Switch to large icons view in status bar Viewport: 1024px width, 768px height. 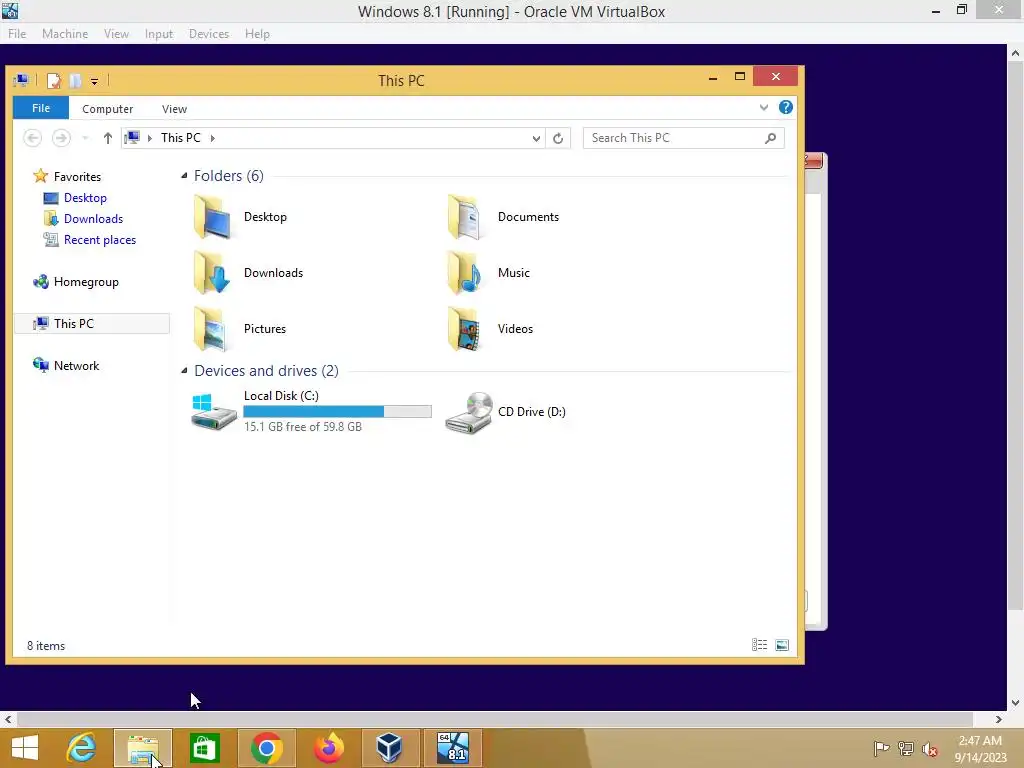point(782,645)
